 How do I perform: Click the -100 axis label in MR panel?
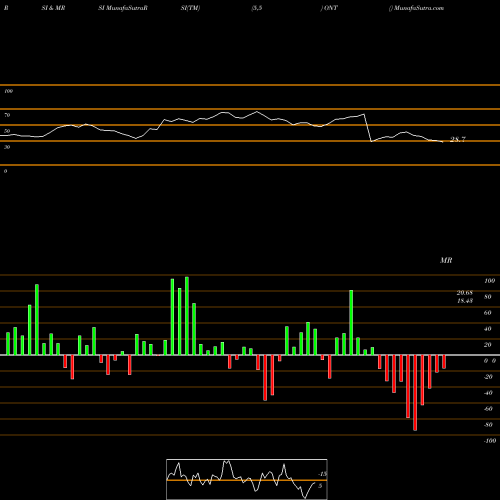coord(490,441)
